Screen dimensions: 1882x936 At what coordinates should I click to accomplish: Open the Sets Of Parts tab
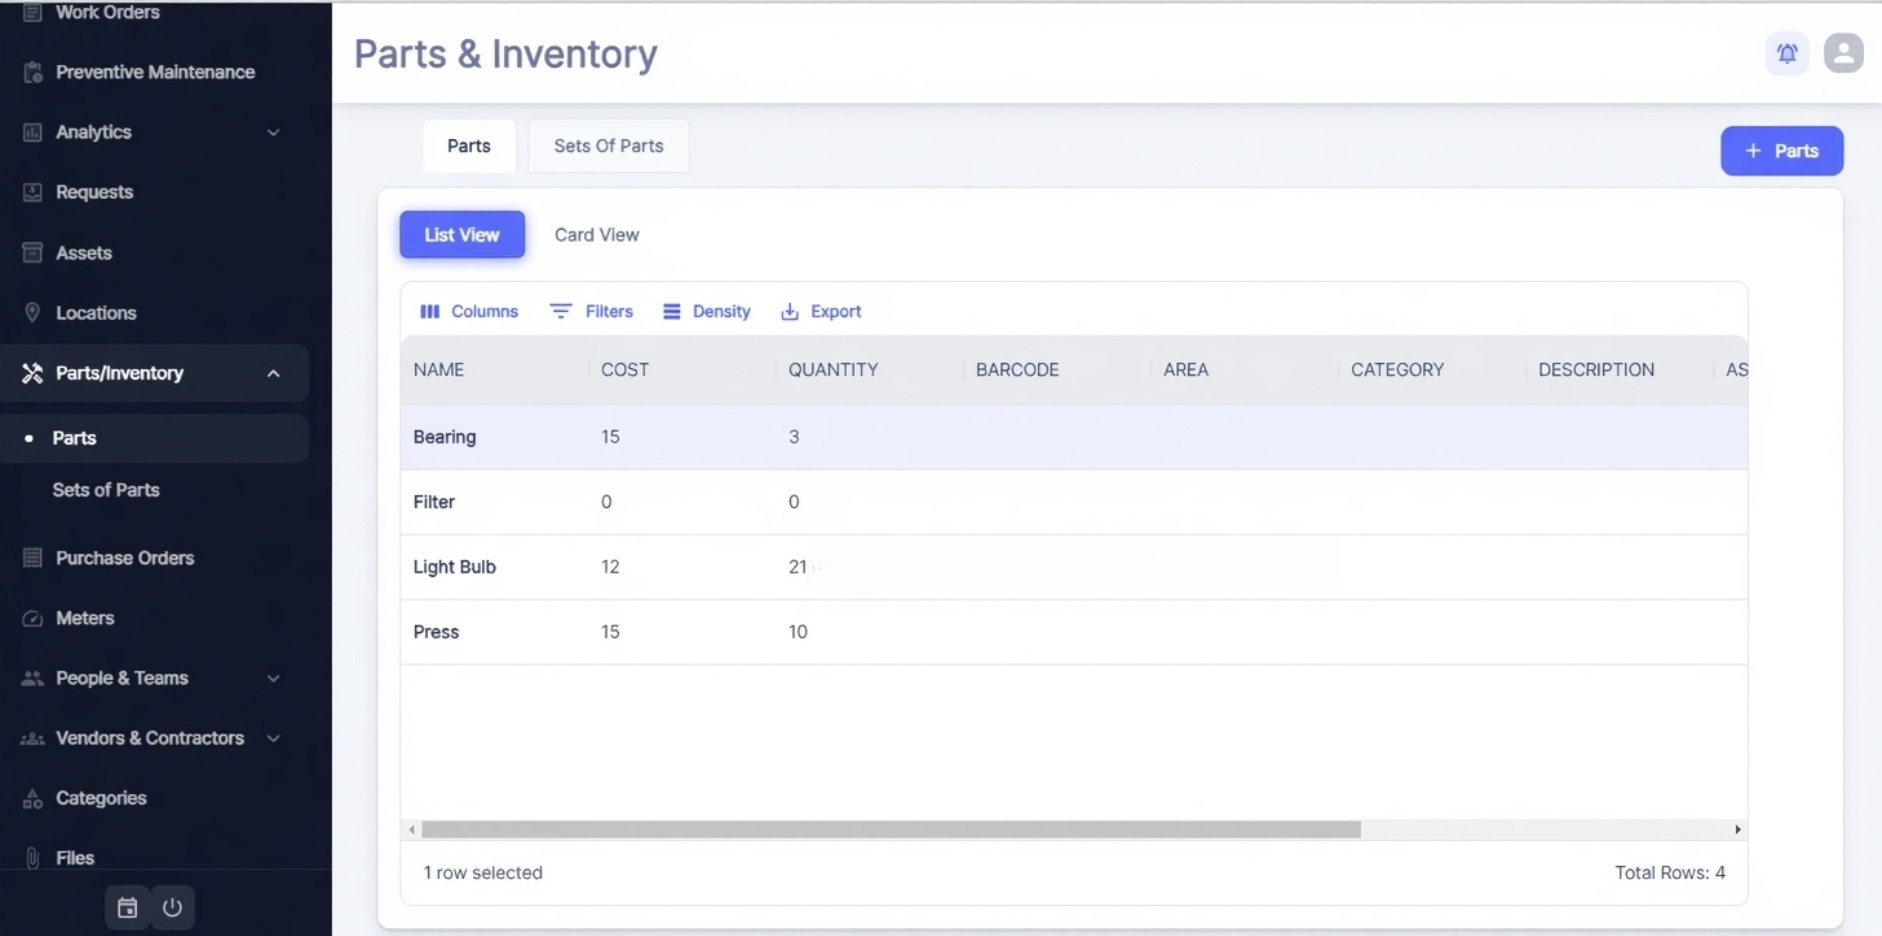[608, 146]
